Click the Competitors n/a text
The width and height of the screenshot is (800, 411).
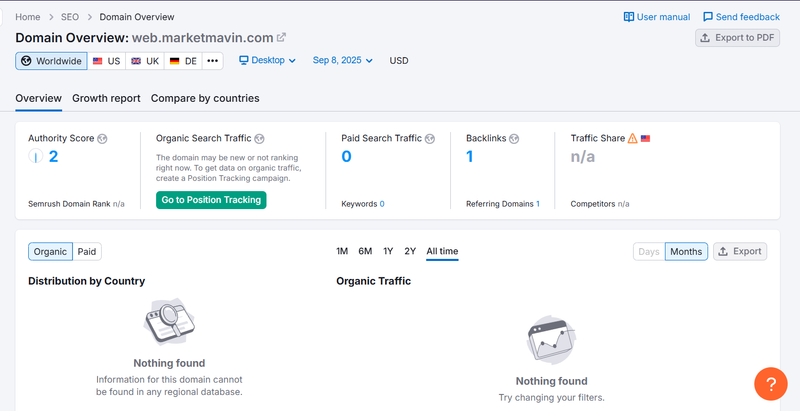click(x=600, y=204)
